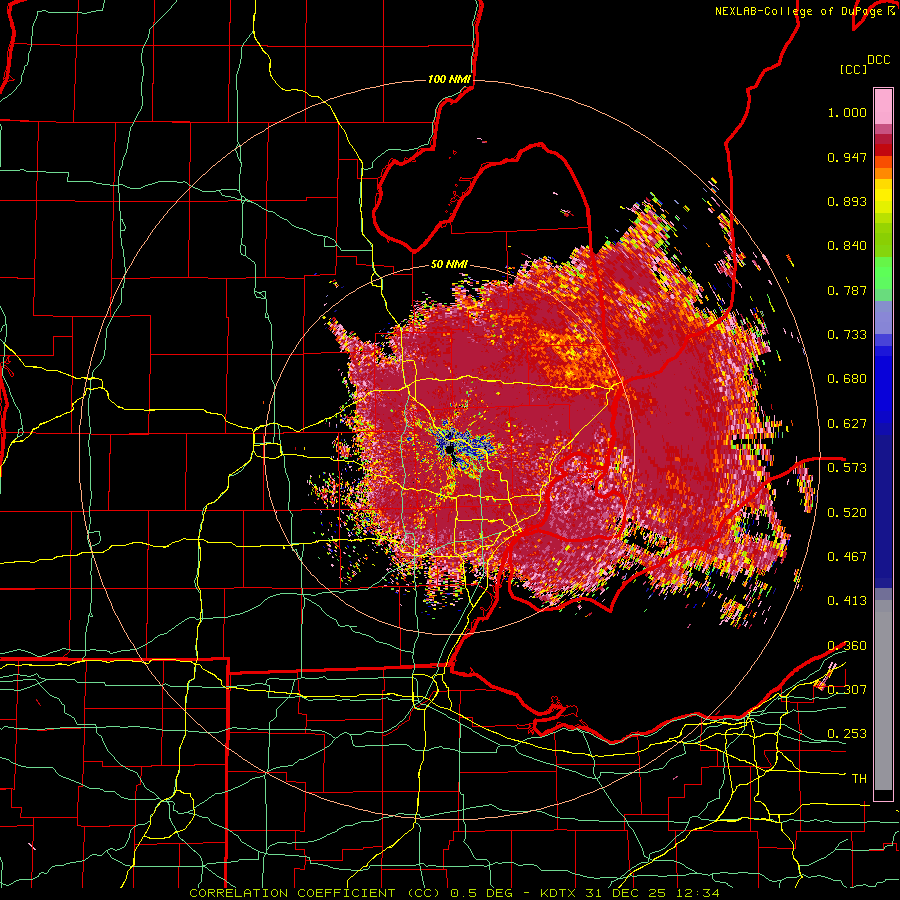Select the 0.253 scale value
The image size is (900, 900).
pos(847,734)
